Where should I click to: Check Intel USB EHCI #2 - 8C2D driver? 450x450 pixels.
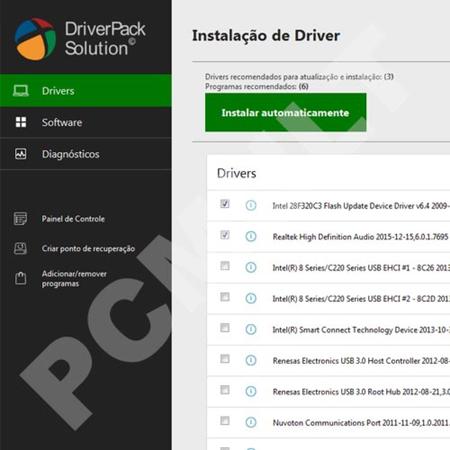(x=225, y=297)
